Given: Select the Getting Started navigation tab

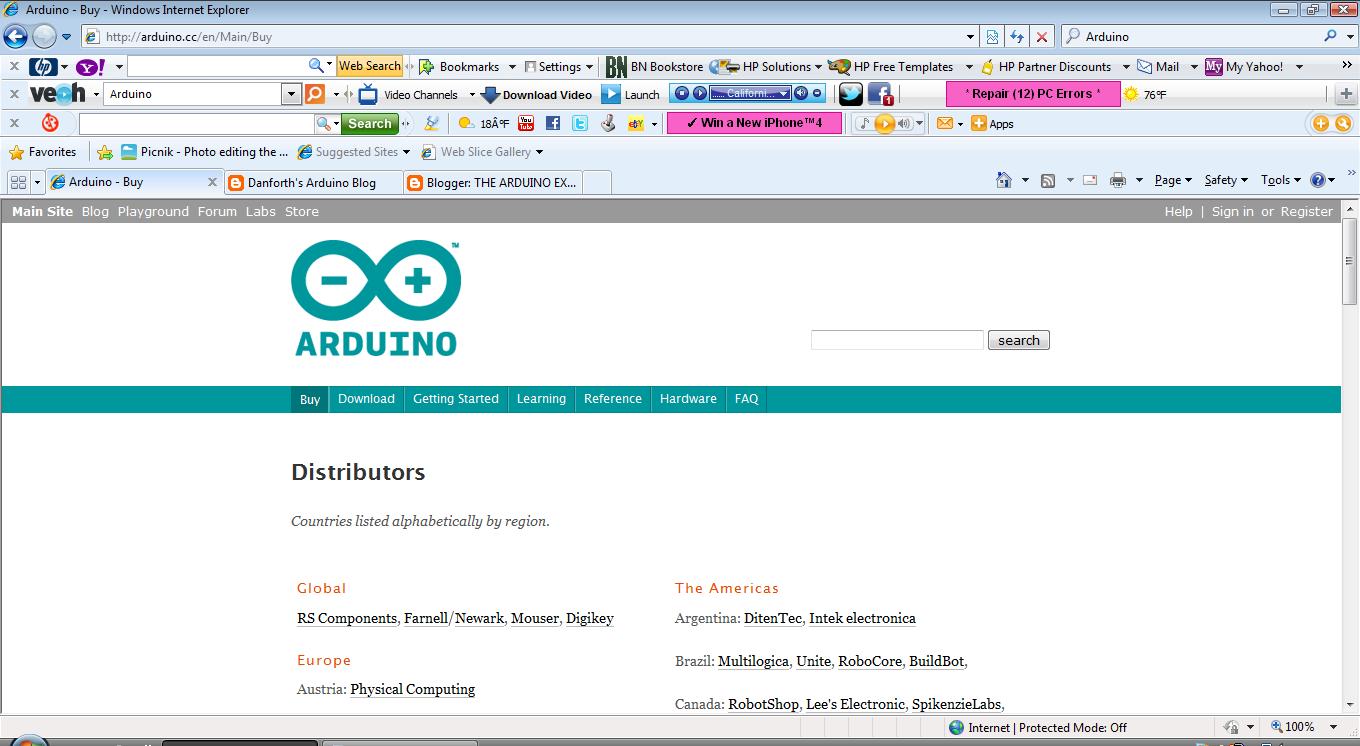Looking at the screenshot, I should pos(455,398).
